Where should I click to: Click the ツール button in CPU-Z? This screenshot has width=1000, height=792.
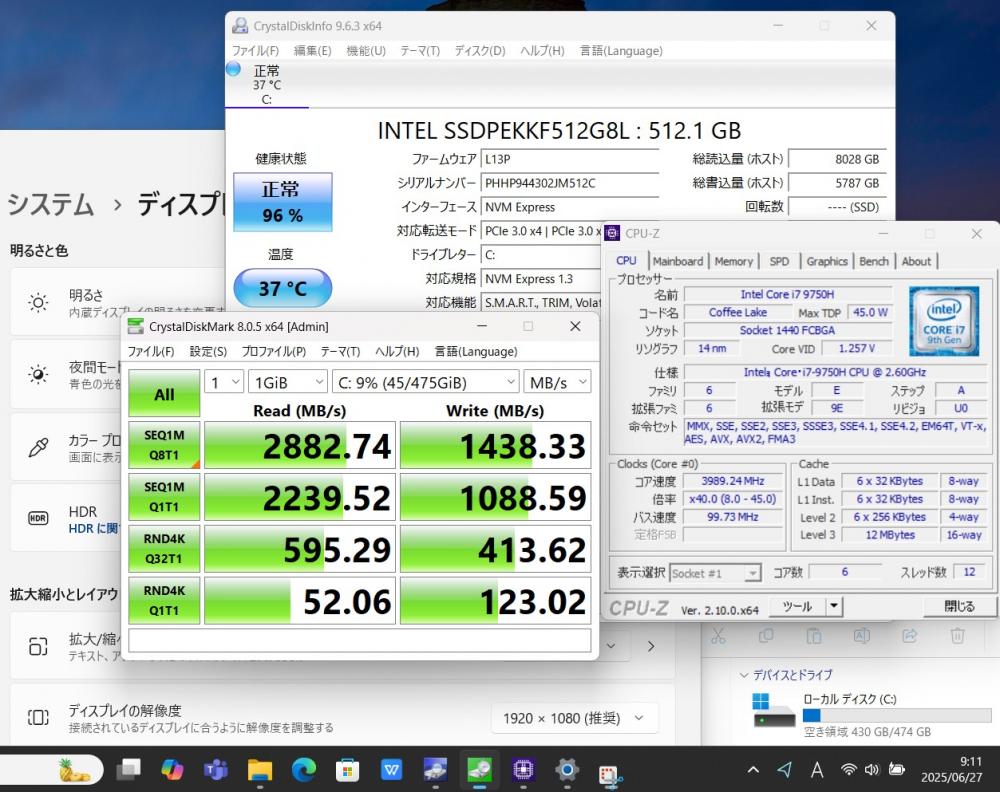coord(797,606)
